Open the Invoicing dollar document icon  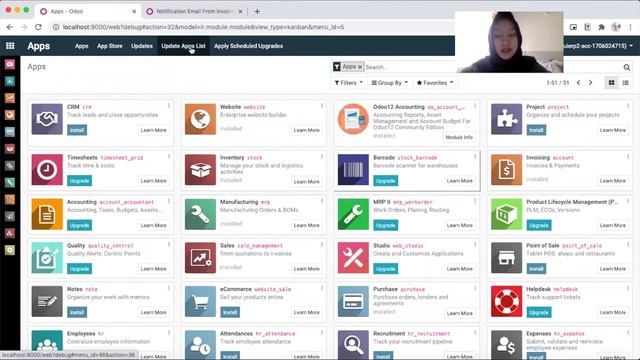coord(506,170)
